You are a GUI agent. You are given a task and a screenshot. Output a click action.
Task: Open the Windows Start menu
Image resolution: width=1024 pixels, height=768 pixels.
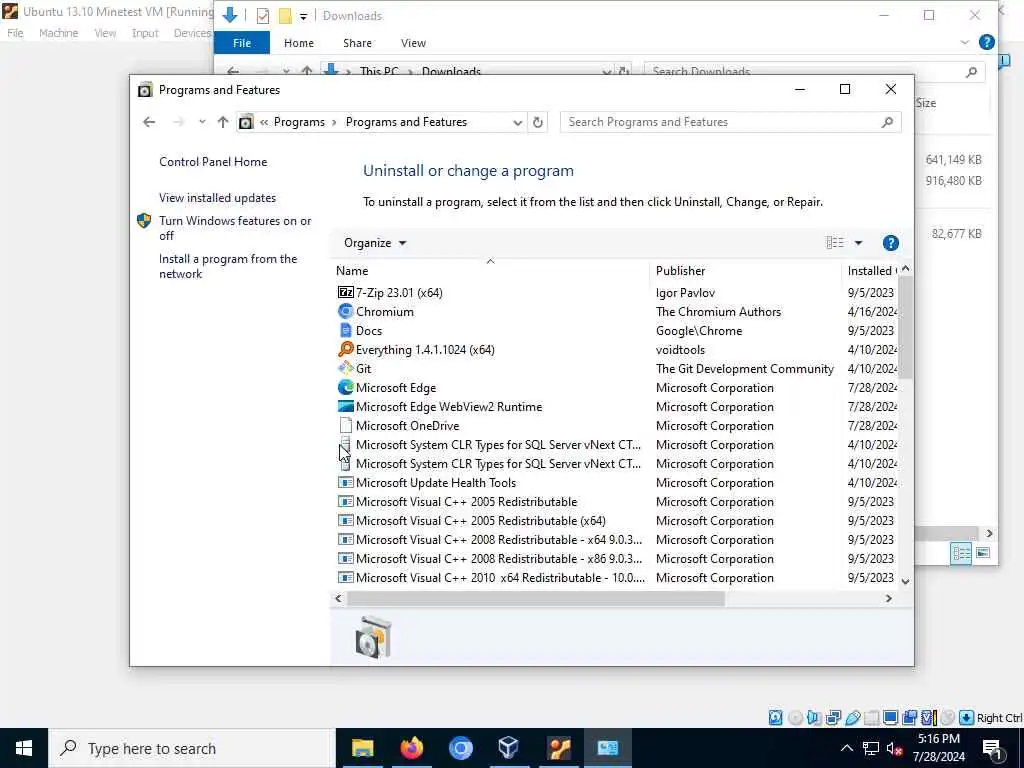click(x=24, y=748)
